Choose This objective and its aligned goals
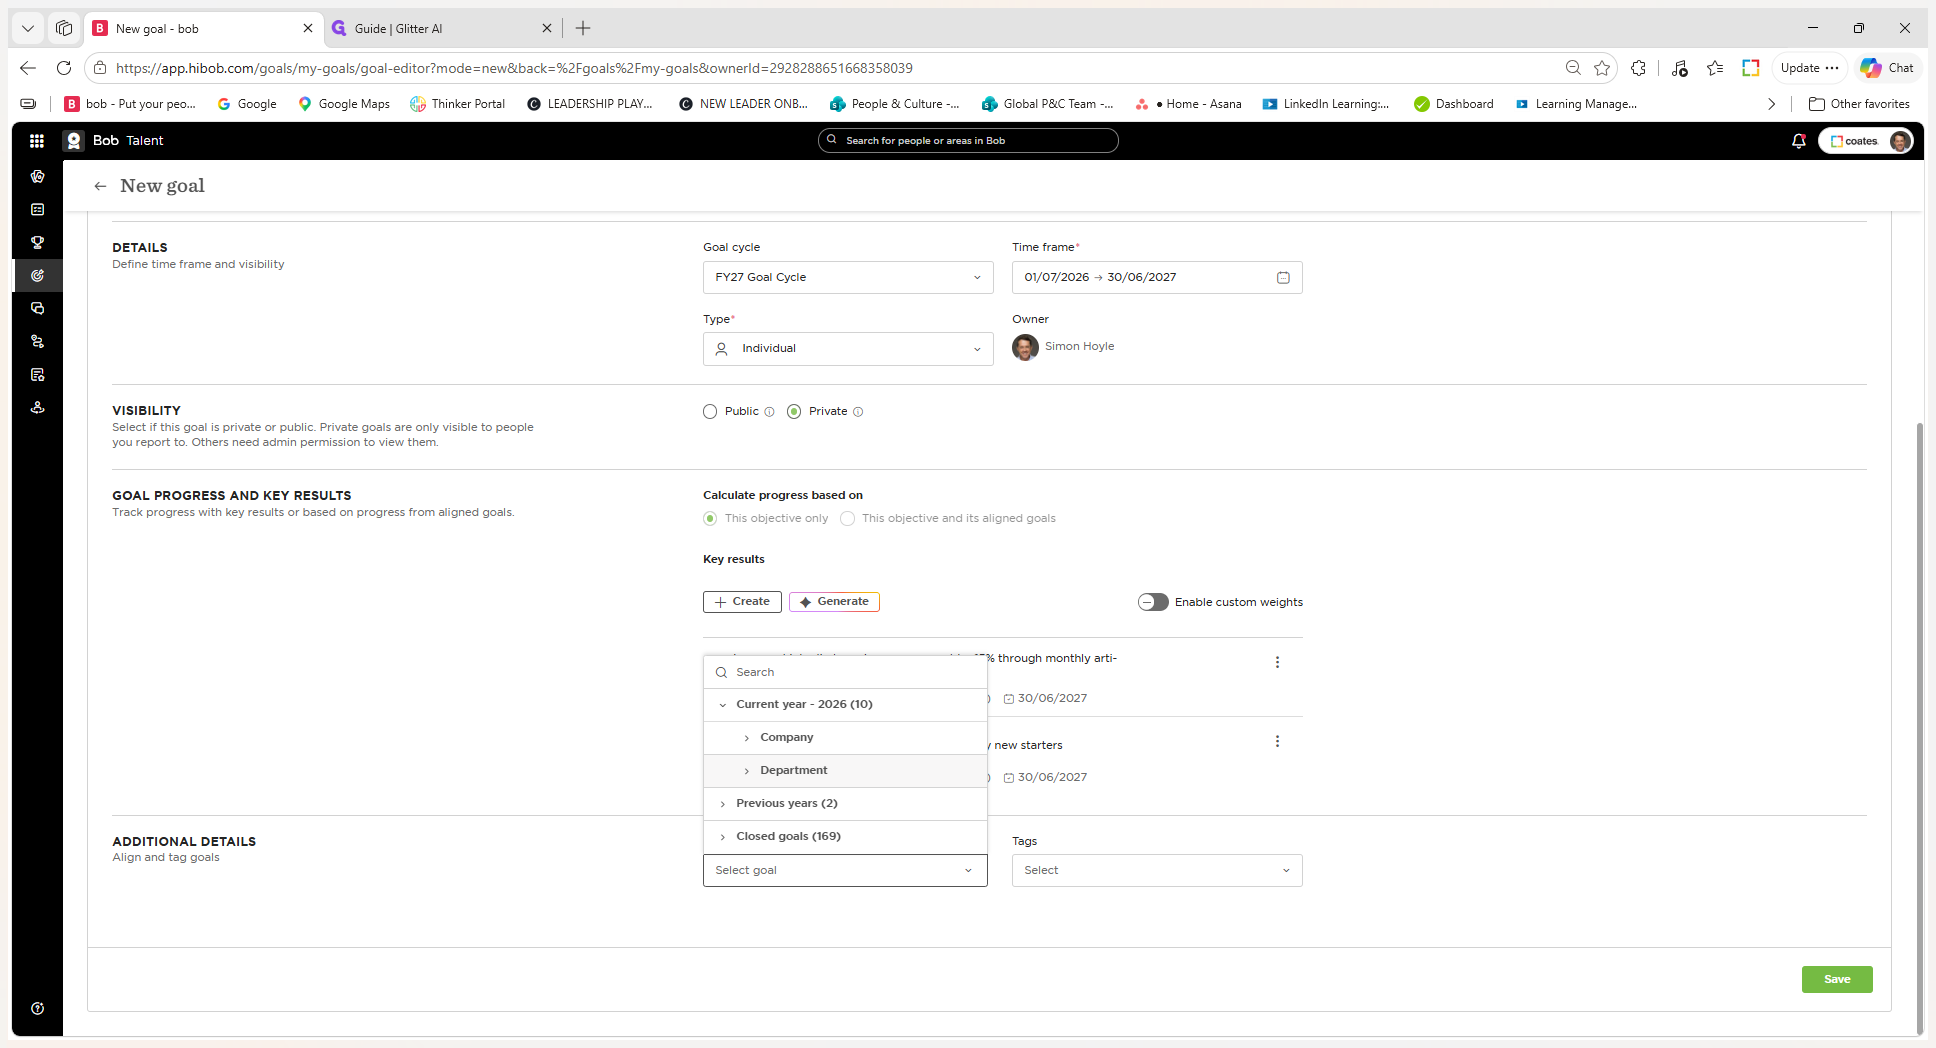 (x=848, y=518)
